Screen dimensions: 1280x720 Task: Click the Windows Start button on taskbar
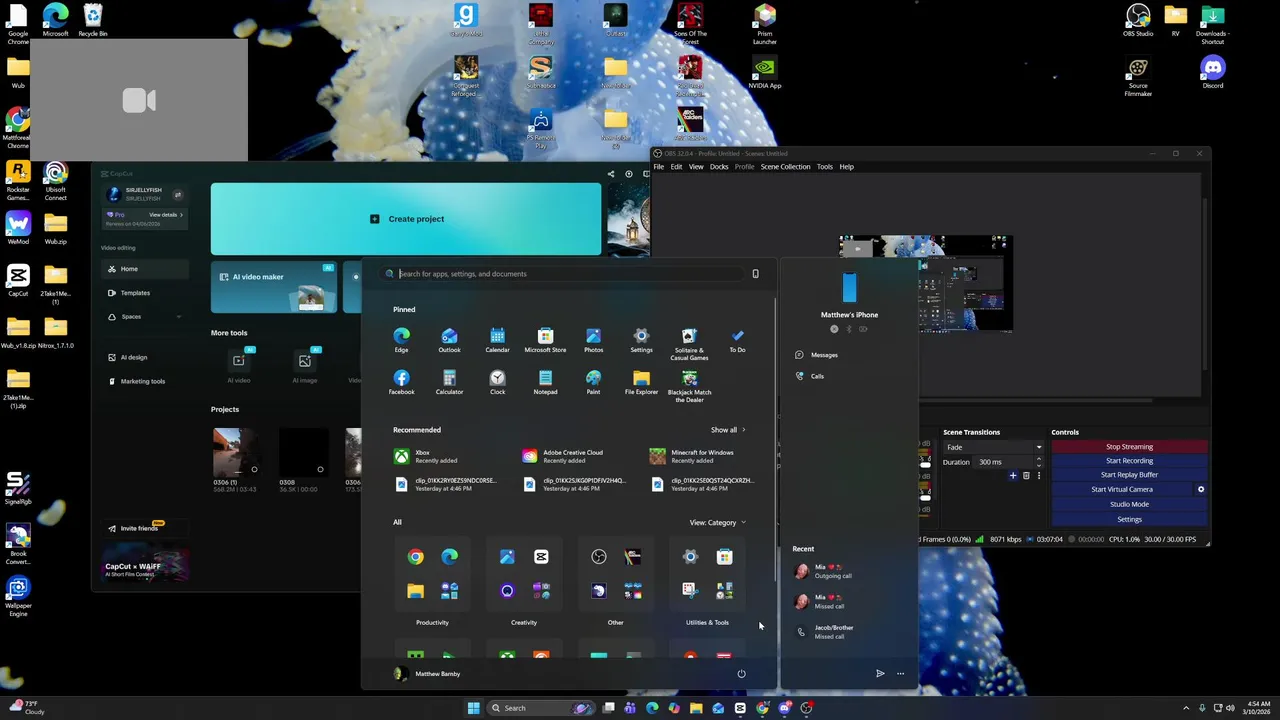tap(473, 708)
